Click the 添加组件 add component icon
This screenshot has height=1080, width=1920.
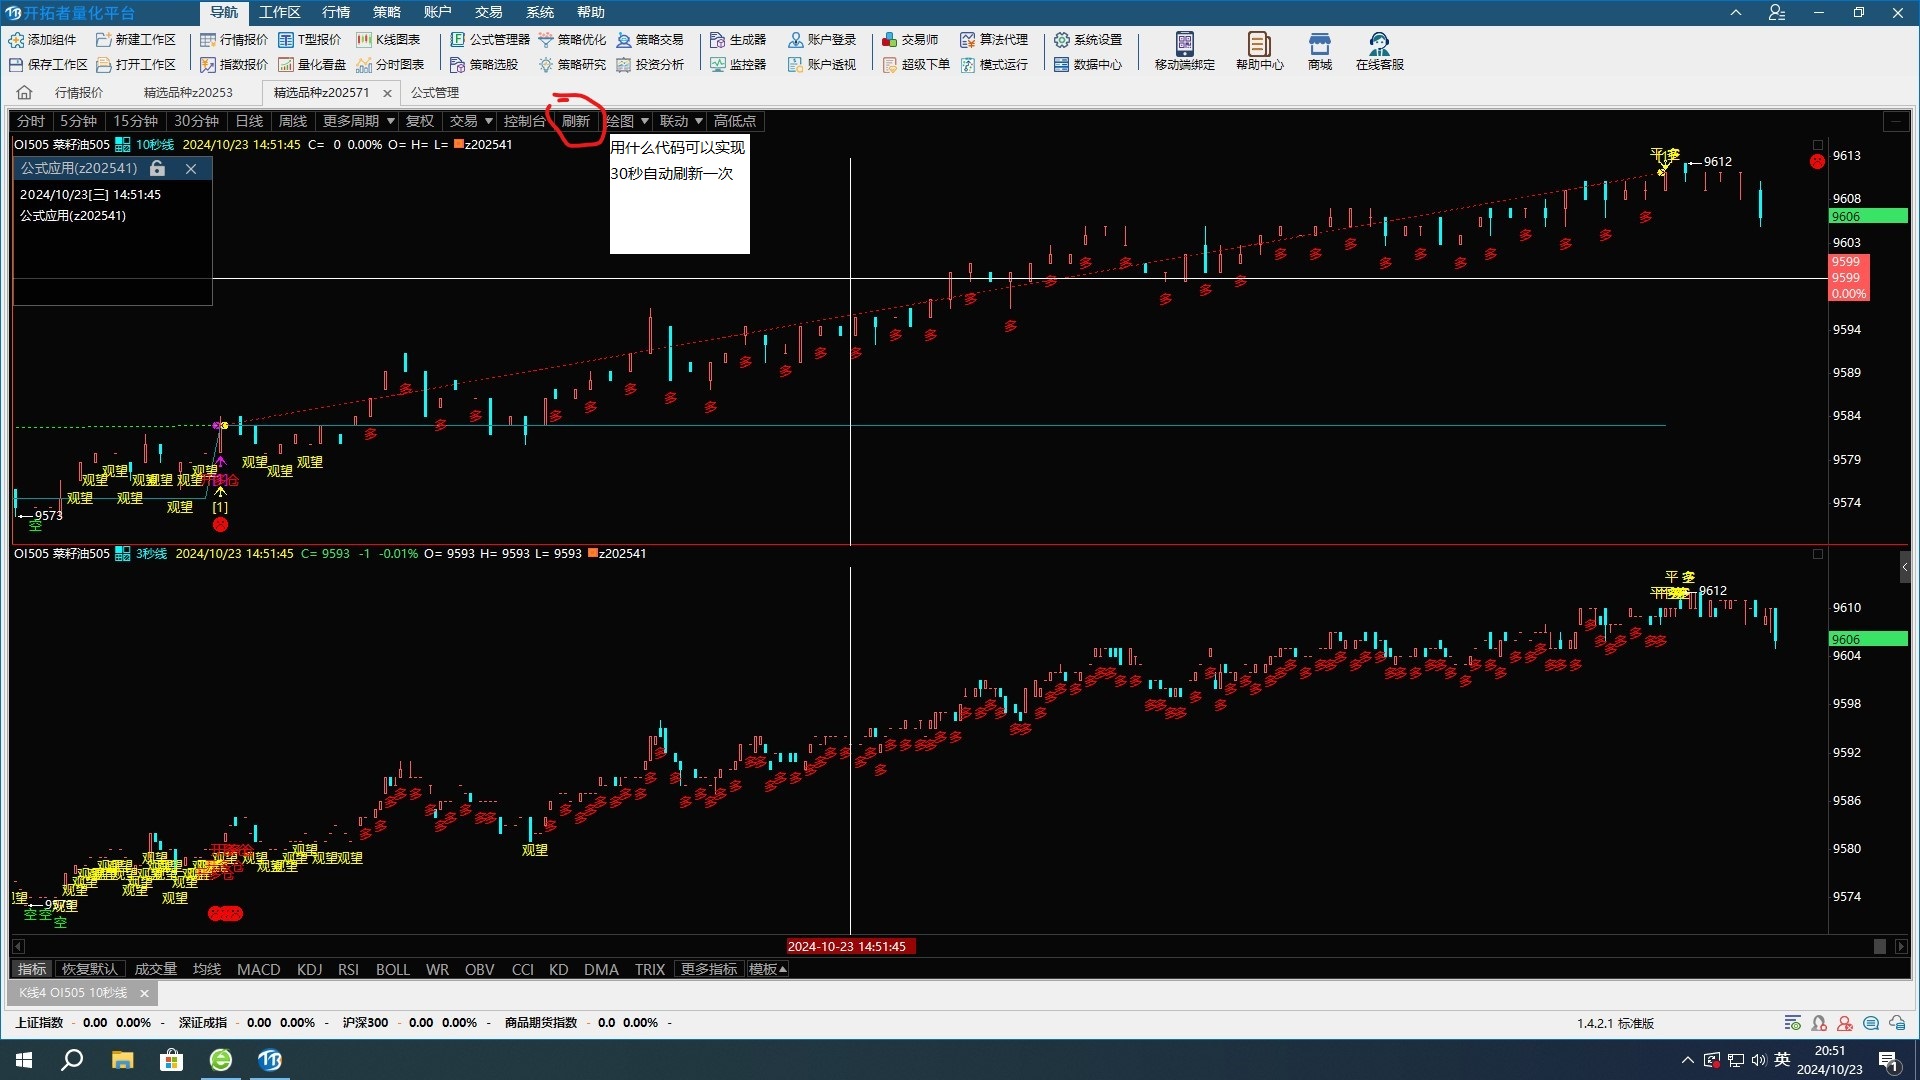[16, 40]
